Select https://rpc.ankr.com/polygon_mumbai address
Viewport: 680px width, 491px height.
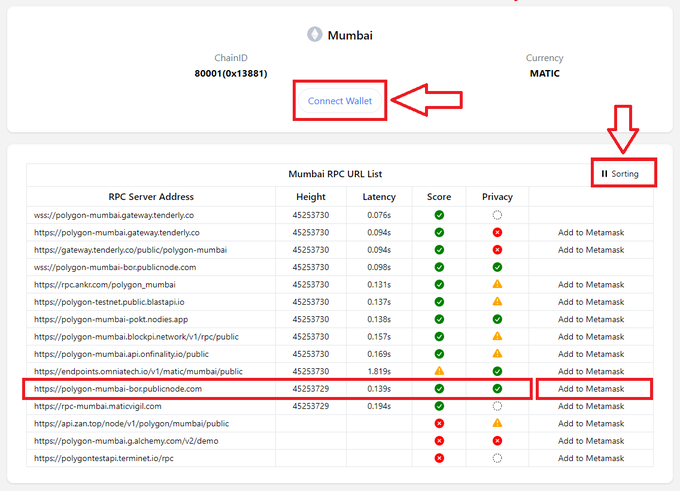105,285
